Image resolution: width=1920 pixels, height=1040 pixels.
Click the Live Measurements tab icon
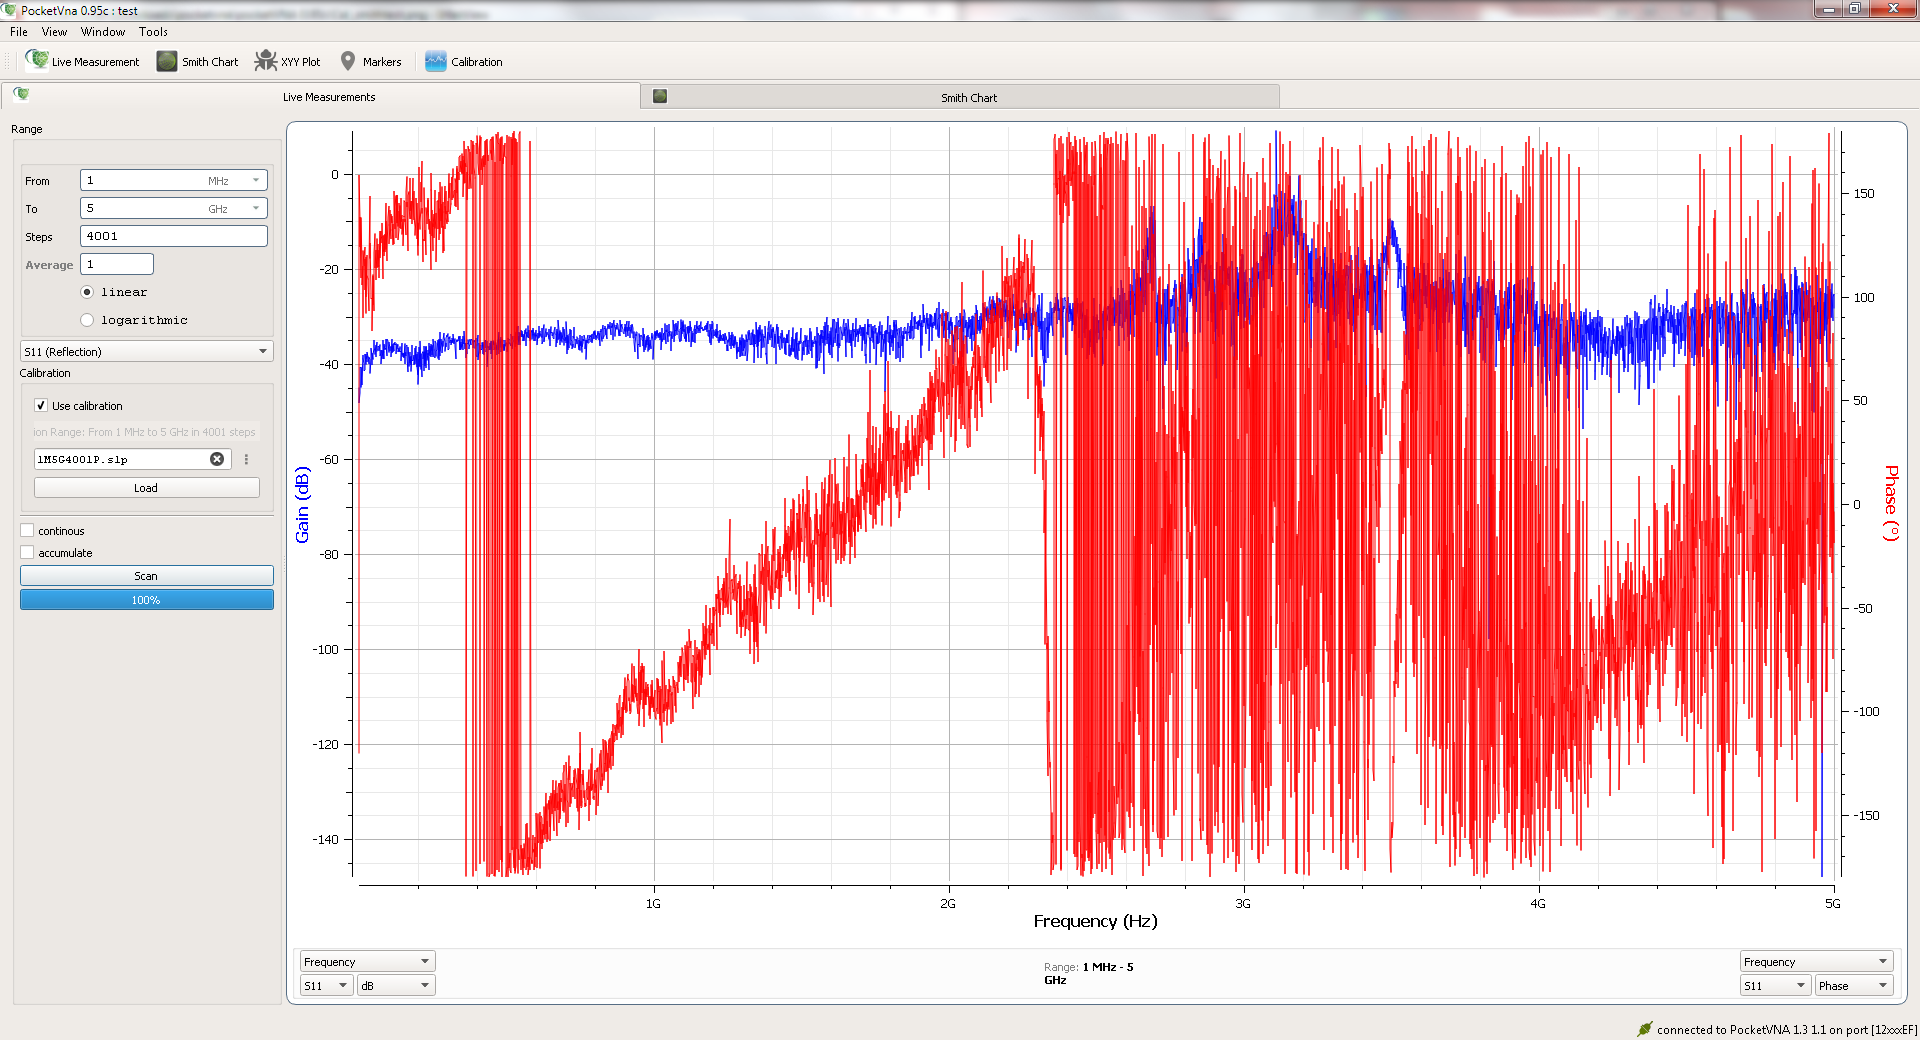click(21, 94)
